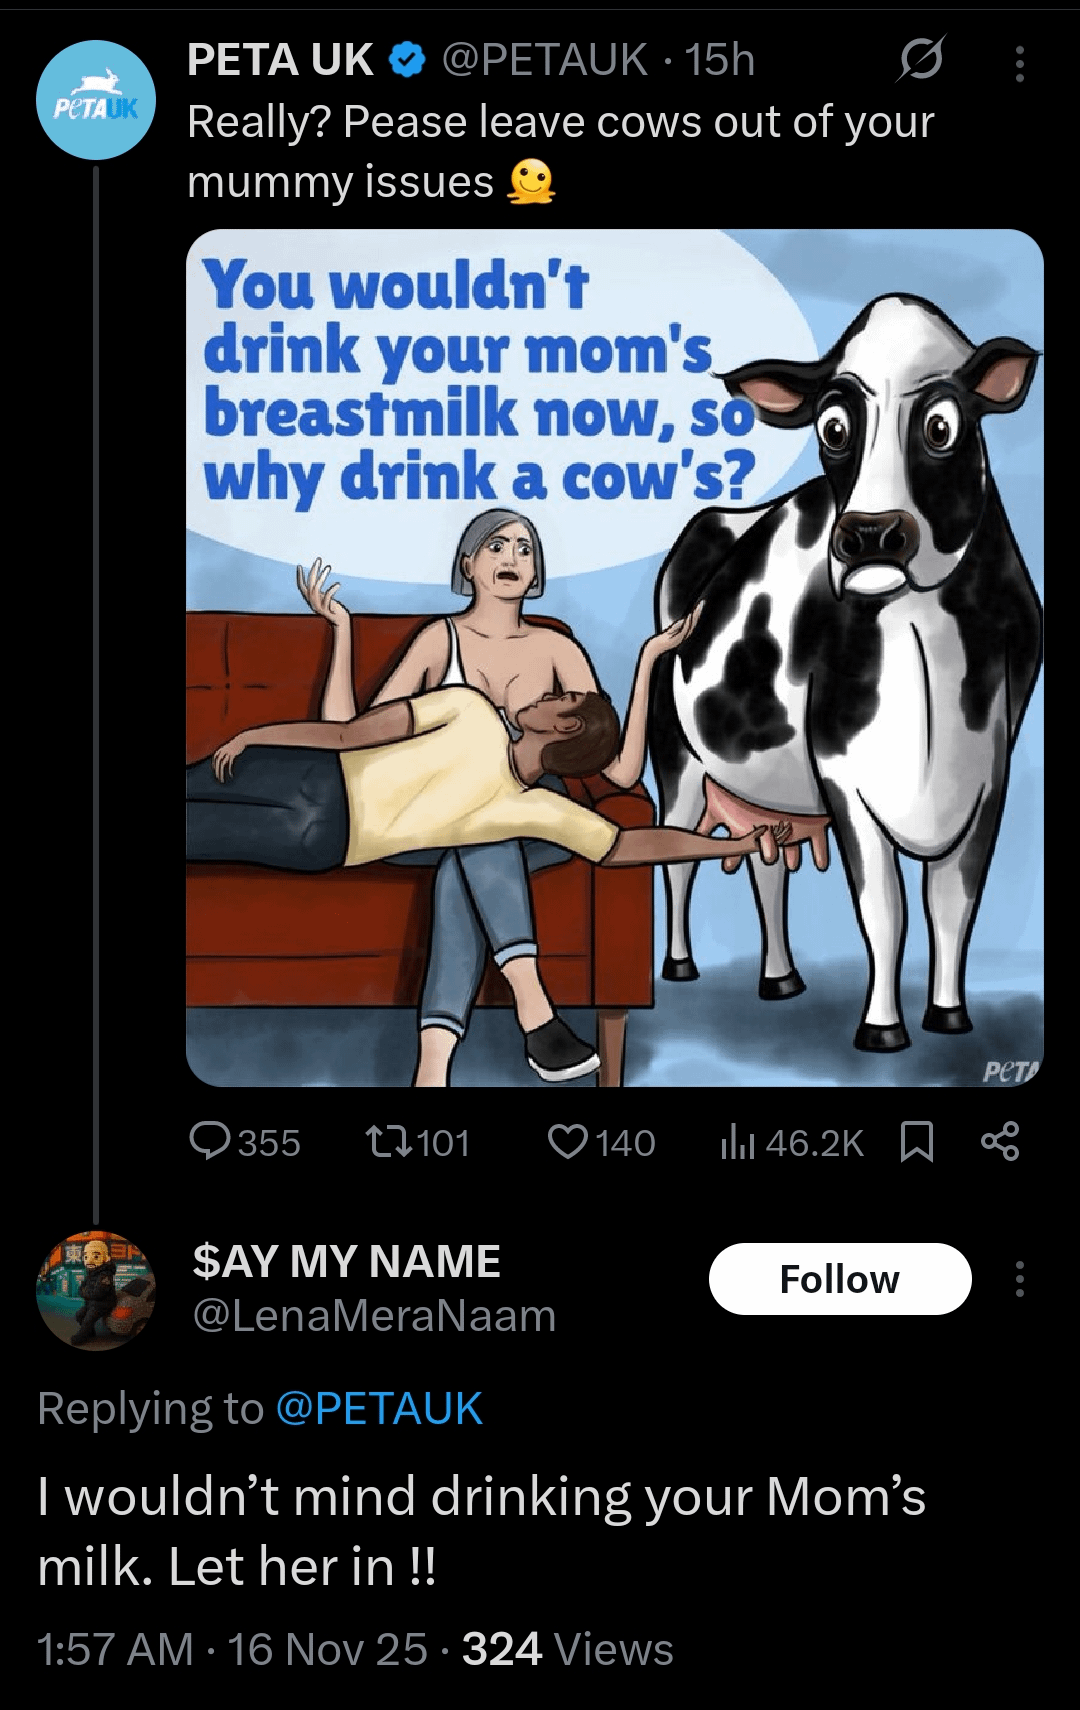Tap the 324 Views count
Screen dimensions: 1080x1710
coord(567,1649)
